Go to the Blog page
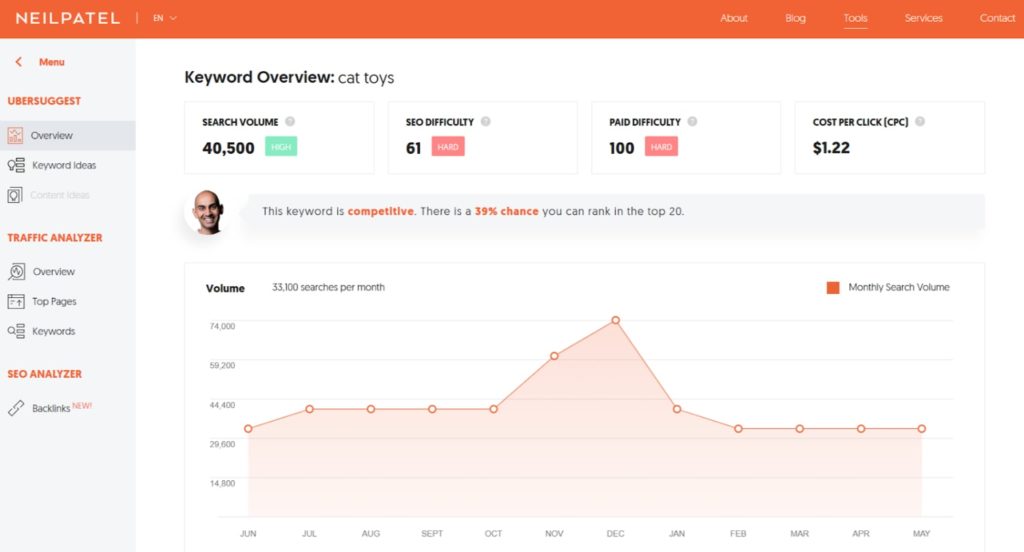1024x552 pixels. click(x=795, y=18)
